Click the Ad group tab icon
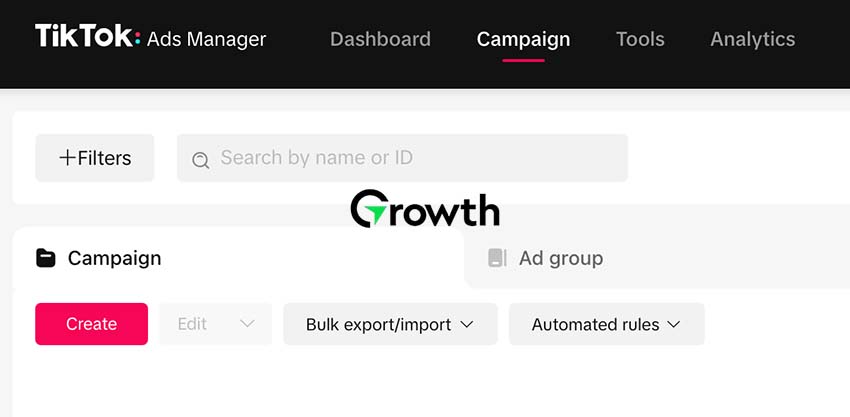This screenshot has height=417, width=850. (x=497, y=258)
